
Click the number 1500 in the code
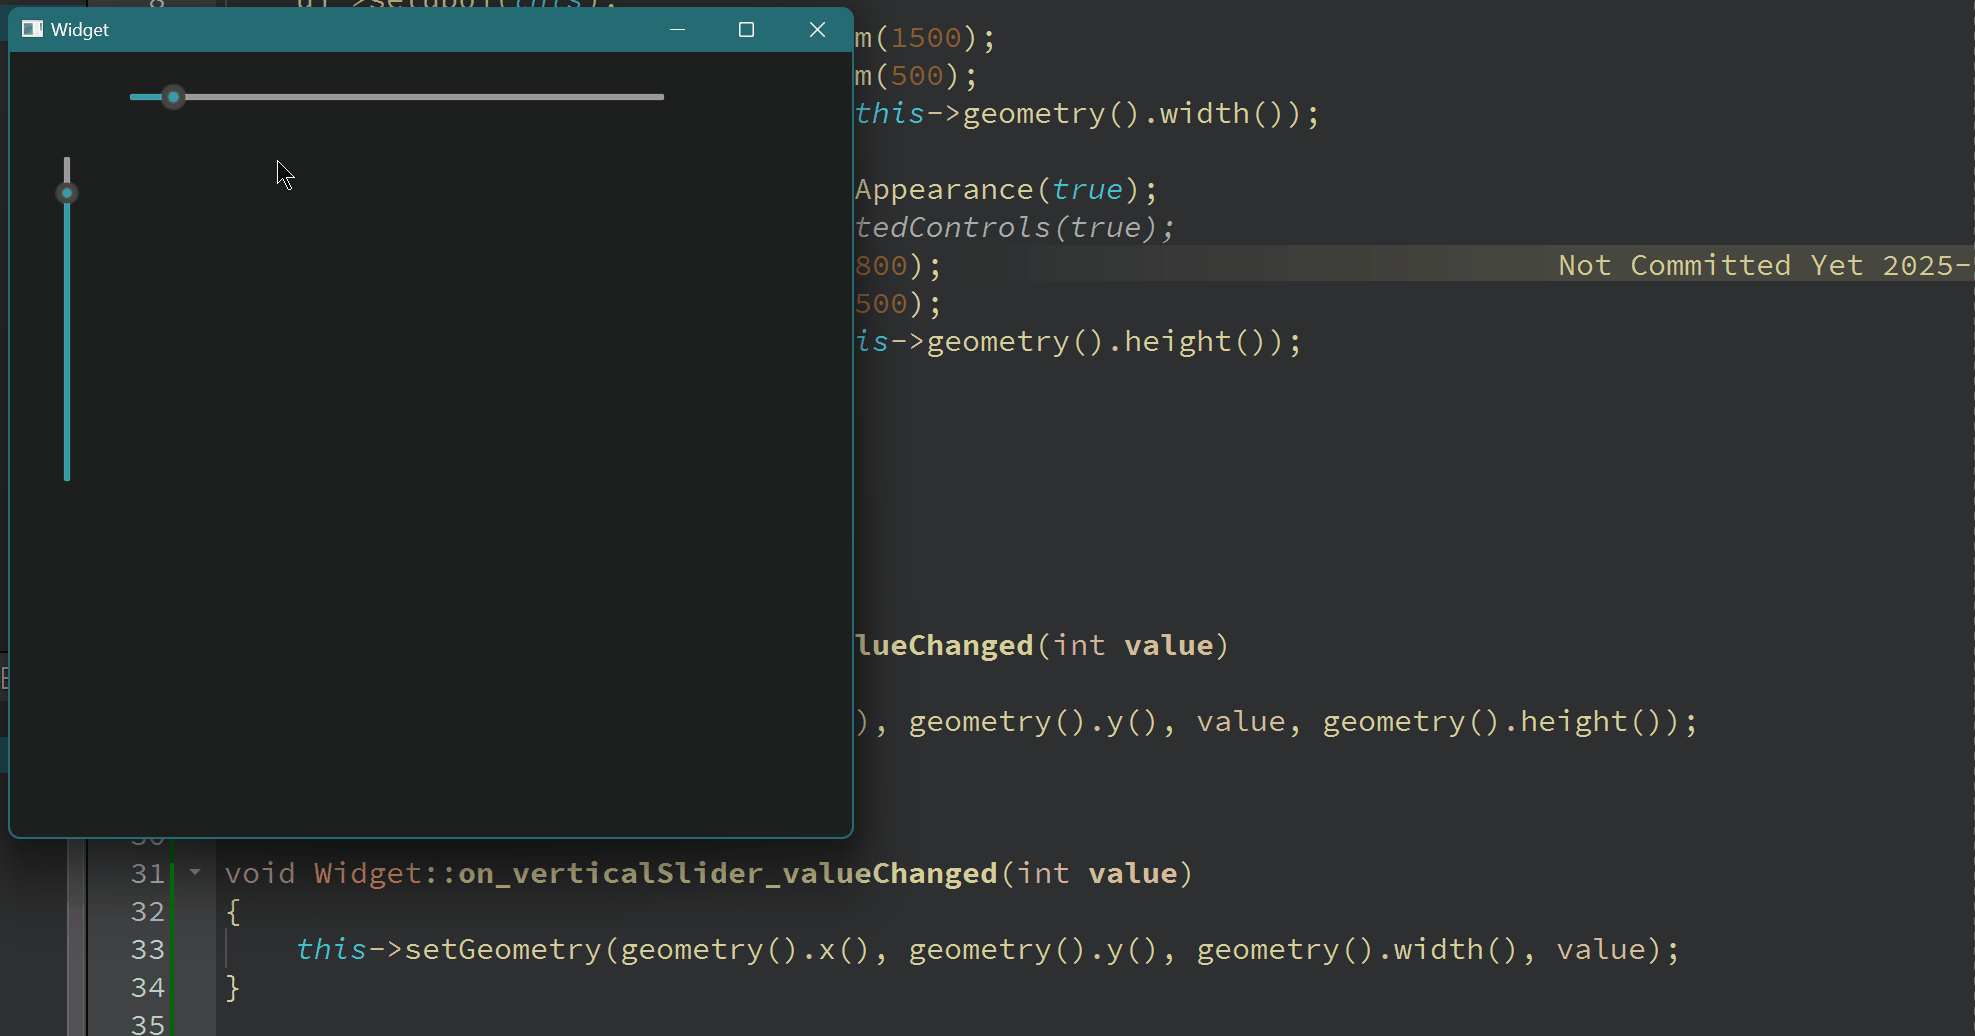point(926,38)
